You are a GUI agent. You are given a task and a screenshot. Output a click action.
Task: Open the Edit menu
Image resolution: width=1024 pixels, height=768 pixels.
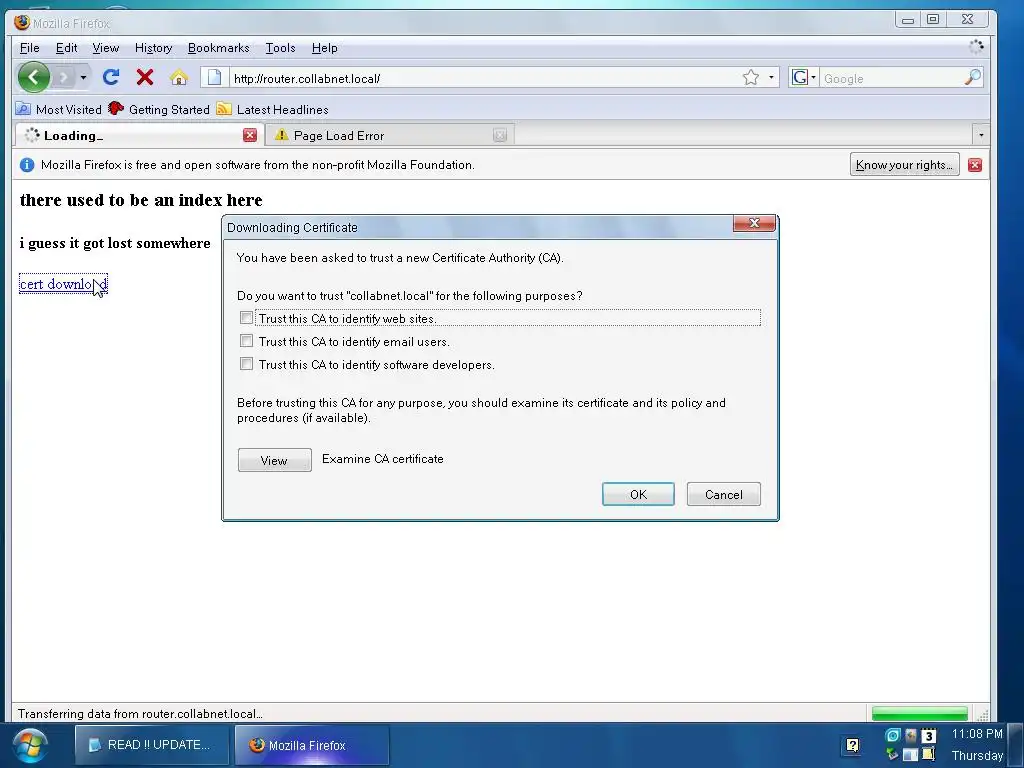66,48
